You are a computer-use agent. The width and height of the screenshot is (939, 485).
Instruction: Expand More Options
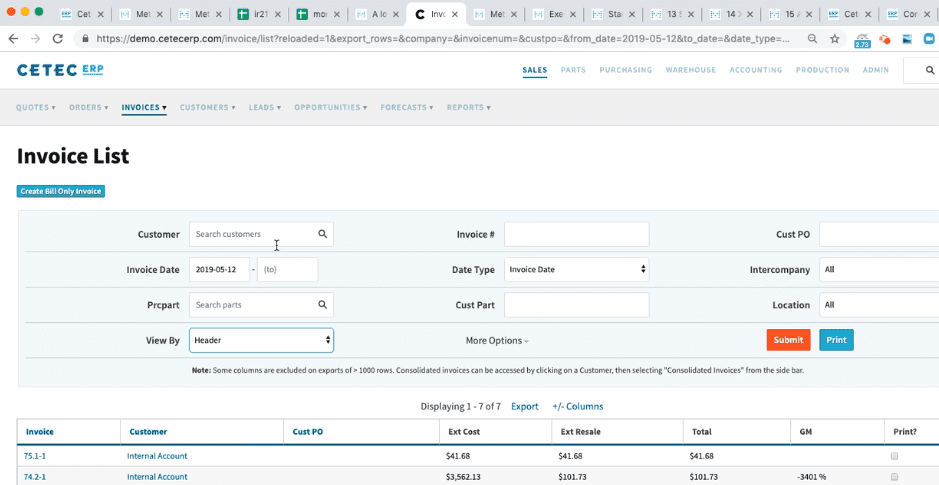pos(497,341)
